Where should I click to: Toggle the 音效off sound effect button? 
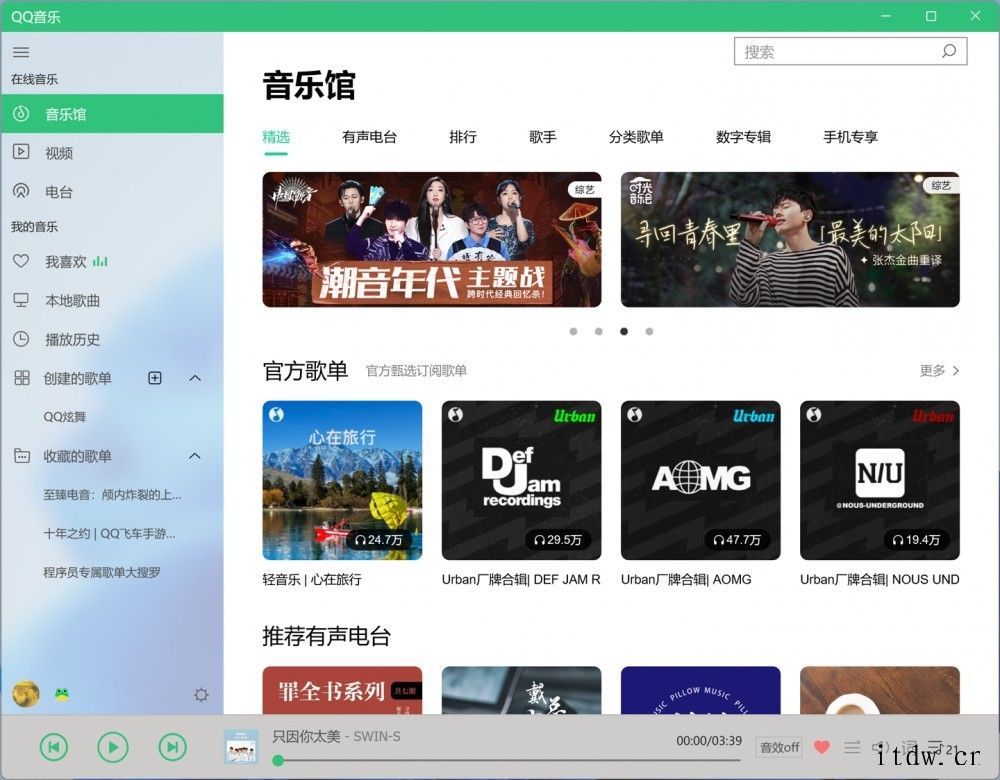click(x=779, y=747)
